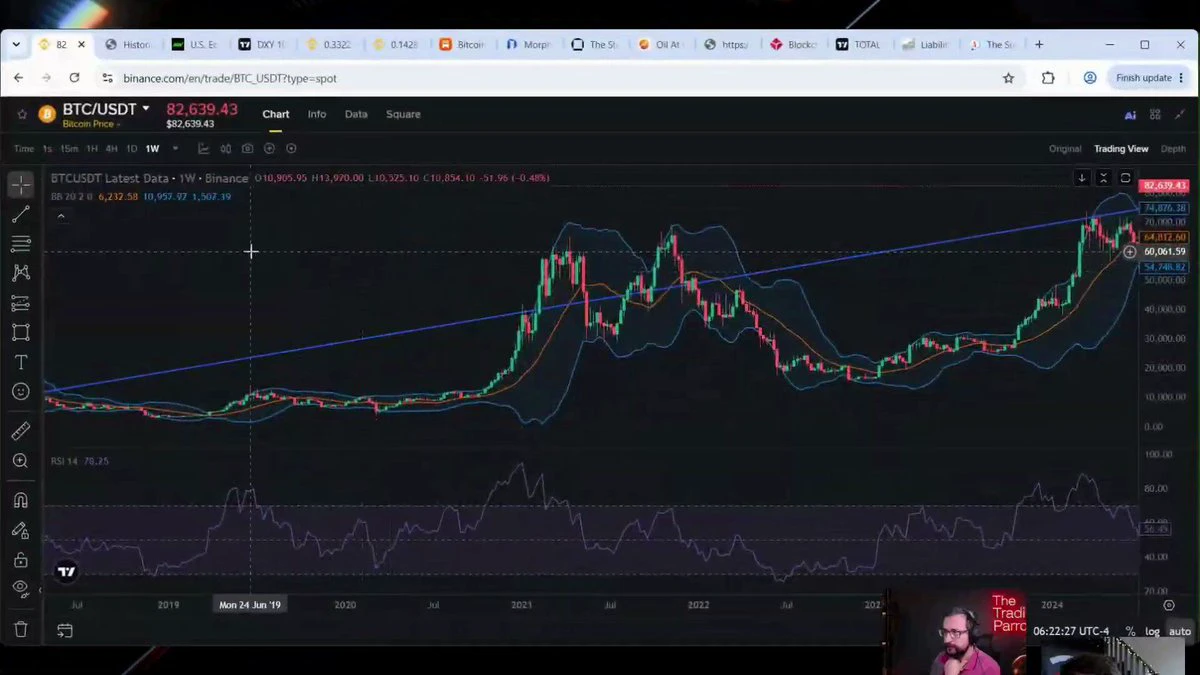Select the 15m time interval
This screenshot has height=675, width=1200.
point(69,149)
